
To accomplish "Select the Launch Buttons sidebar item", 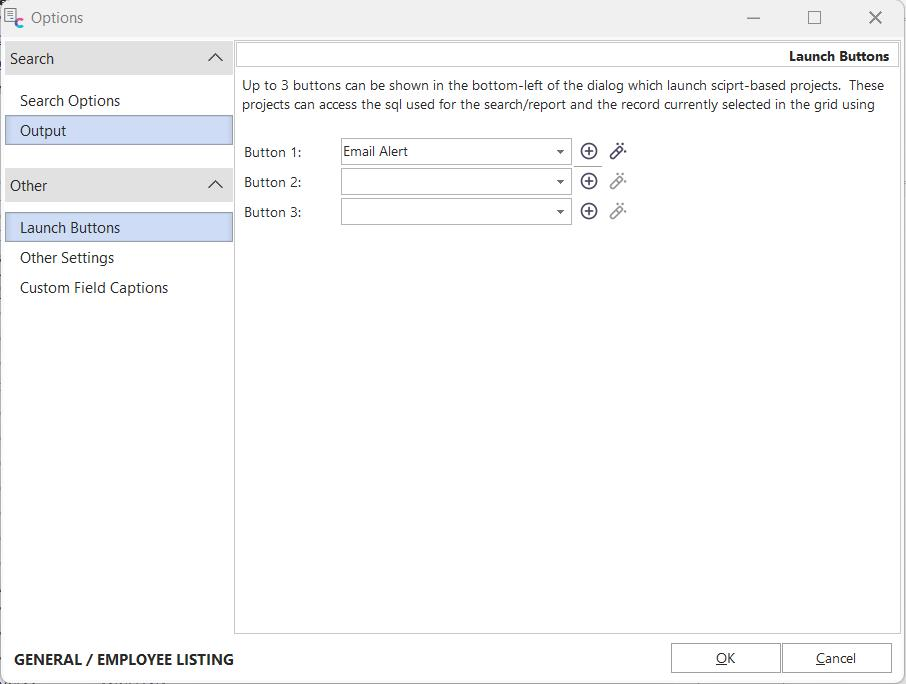I will click(70, 228).
